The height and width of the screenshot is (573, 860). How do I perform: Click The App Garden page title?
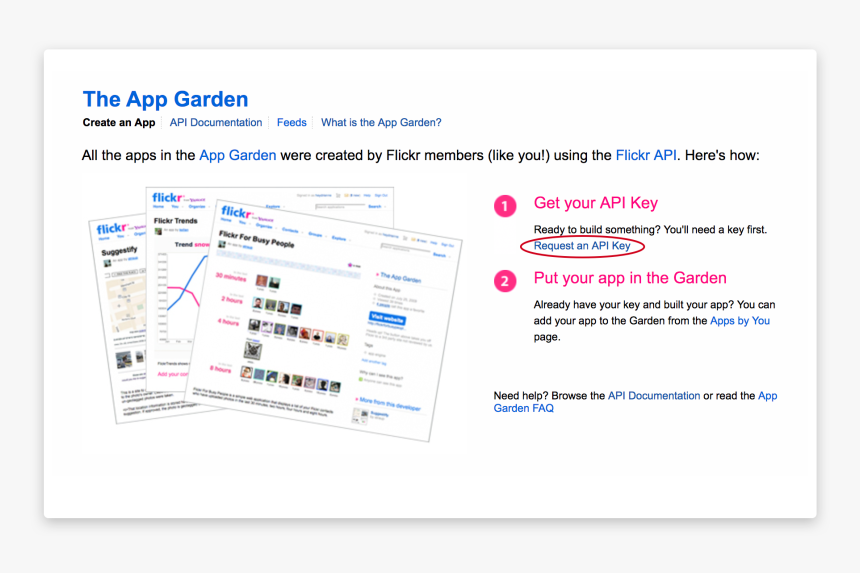click(165, 99)
